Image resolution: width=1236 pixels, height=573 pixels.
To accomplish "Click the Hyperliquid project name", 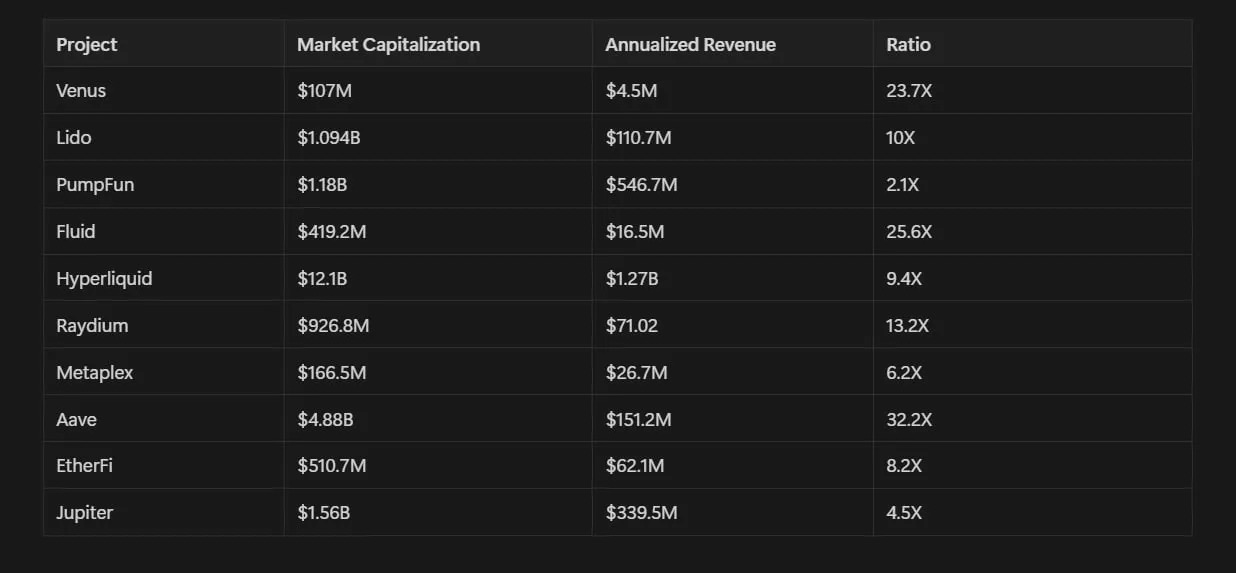I will tap(104, 279).
